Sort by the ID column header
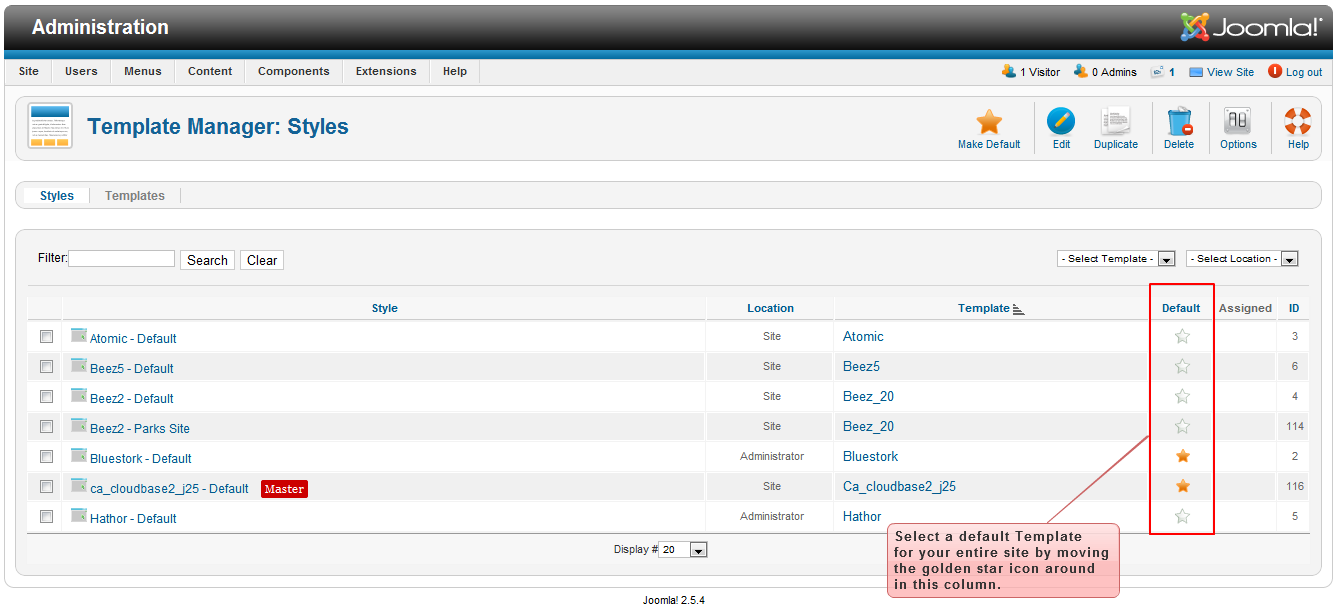1338x612 pixels. (x=1294, y=309)
